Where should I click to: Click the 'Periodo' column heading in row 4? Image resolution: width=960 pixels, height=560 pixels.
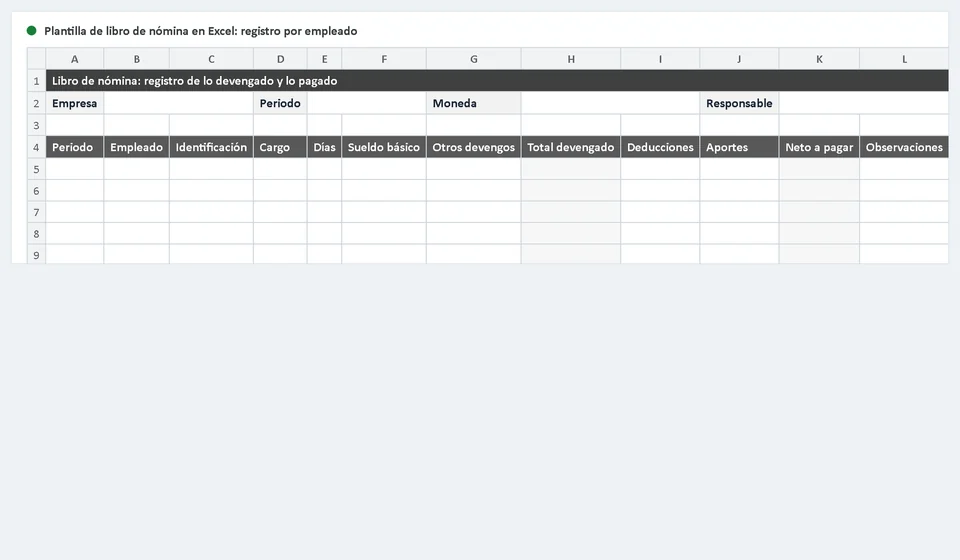pyautogui.click(x=75, y=147)
